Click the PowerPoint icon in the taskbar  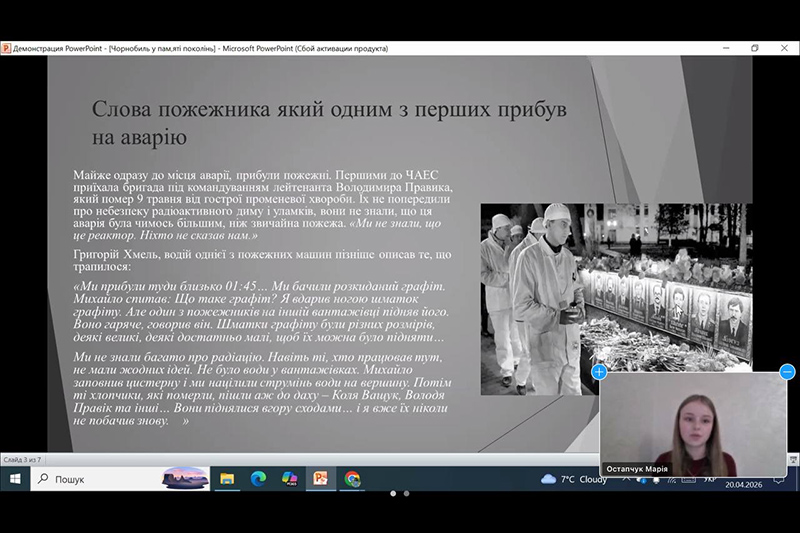click(x=321, y=479)
